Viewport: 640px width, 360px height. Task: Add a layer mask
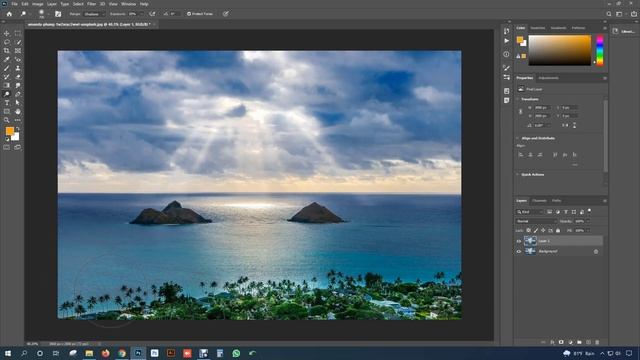(x=561, y=342)
